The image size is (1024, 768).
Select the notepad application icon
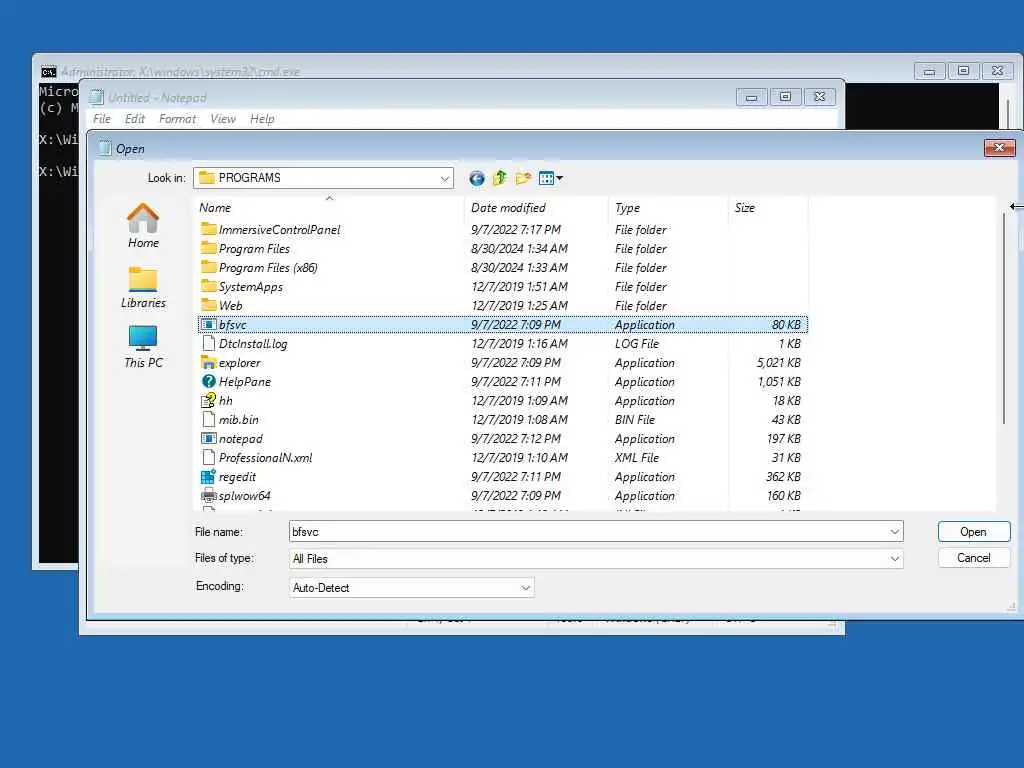tap(208, 438)
